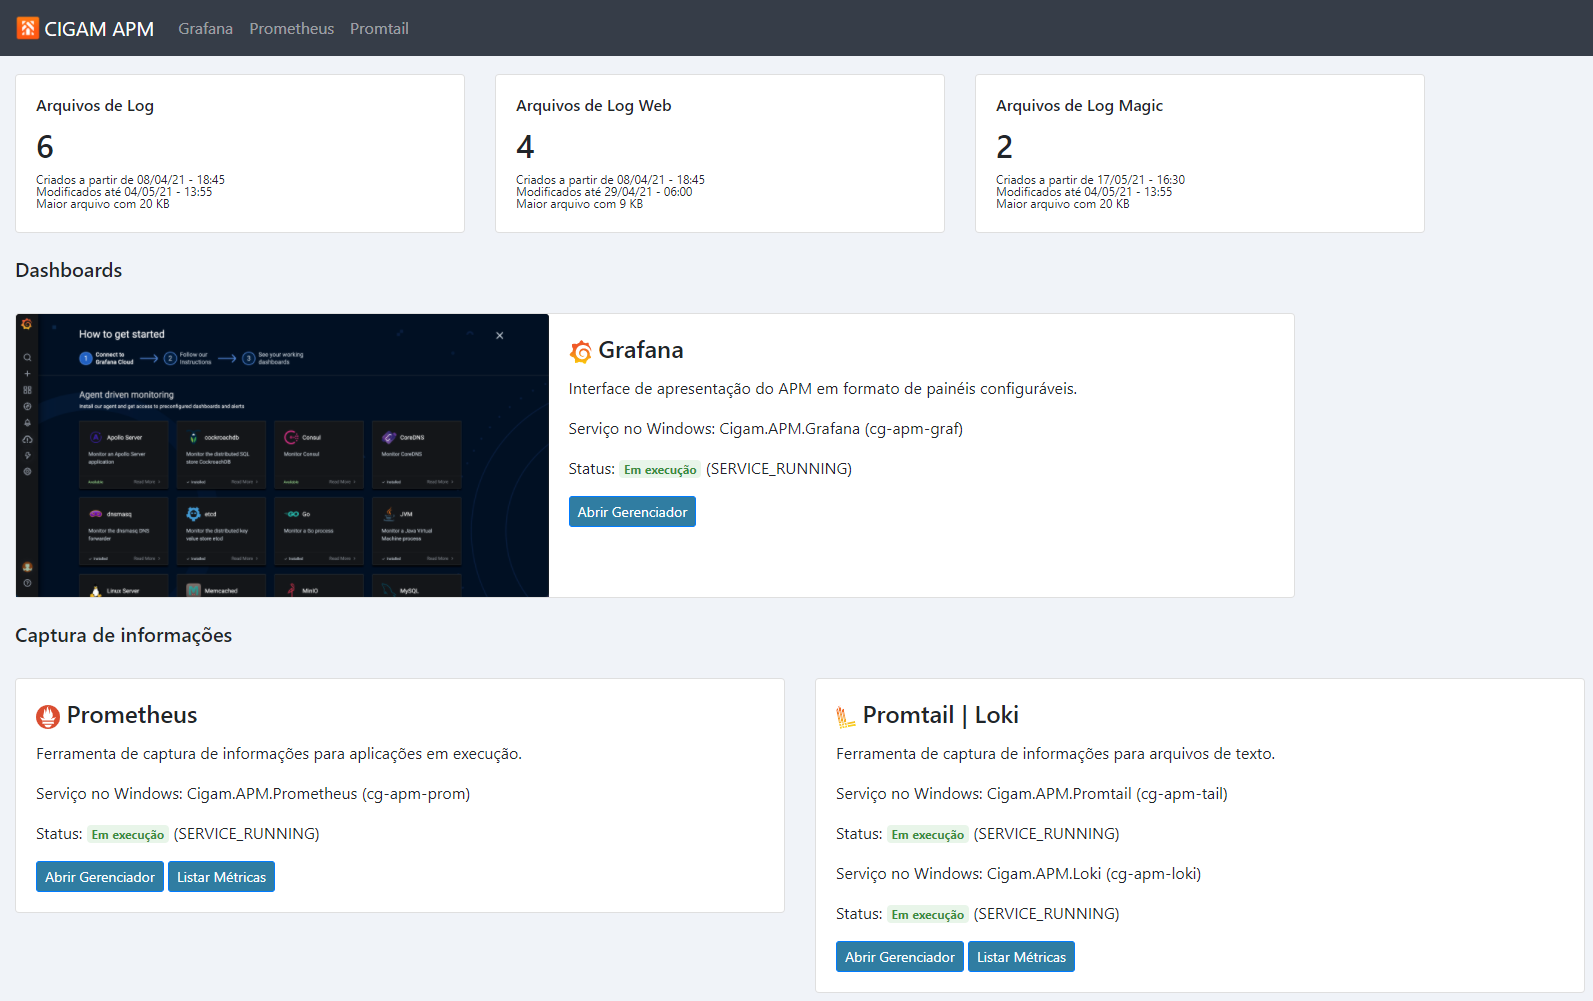Click "Serviço no Windows: Cigam.APM.Loki (cg-apm-loki)"

point(1019,874)
